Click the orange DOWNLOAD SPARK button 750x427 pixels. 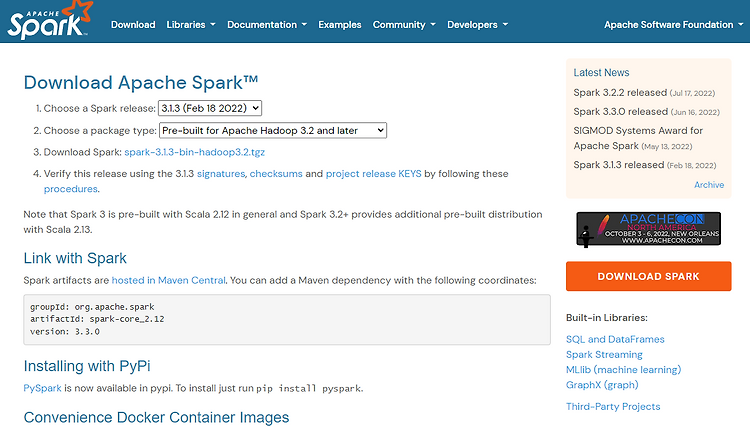(649, 276)
